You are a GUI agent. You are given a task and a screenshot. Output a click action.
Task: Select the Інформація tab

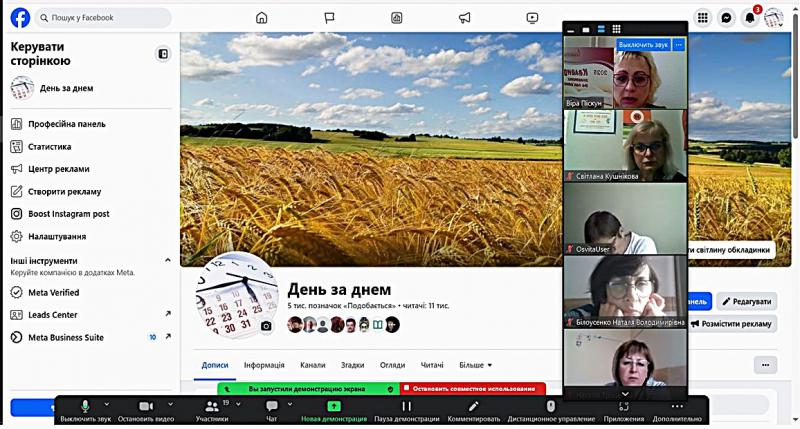(x=264, y=365)
